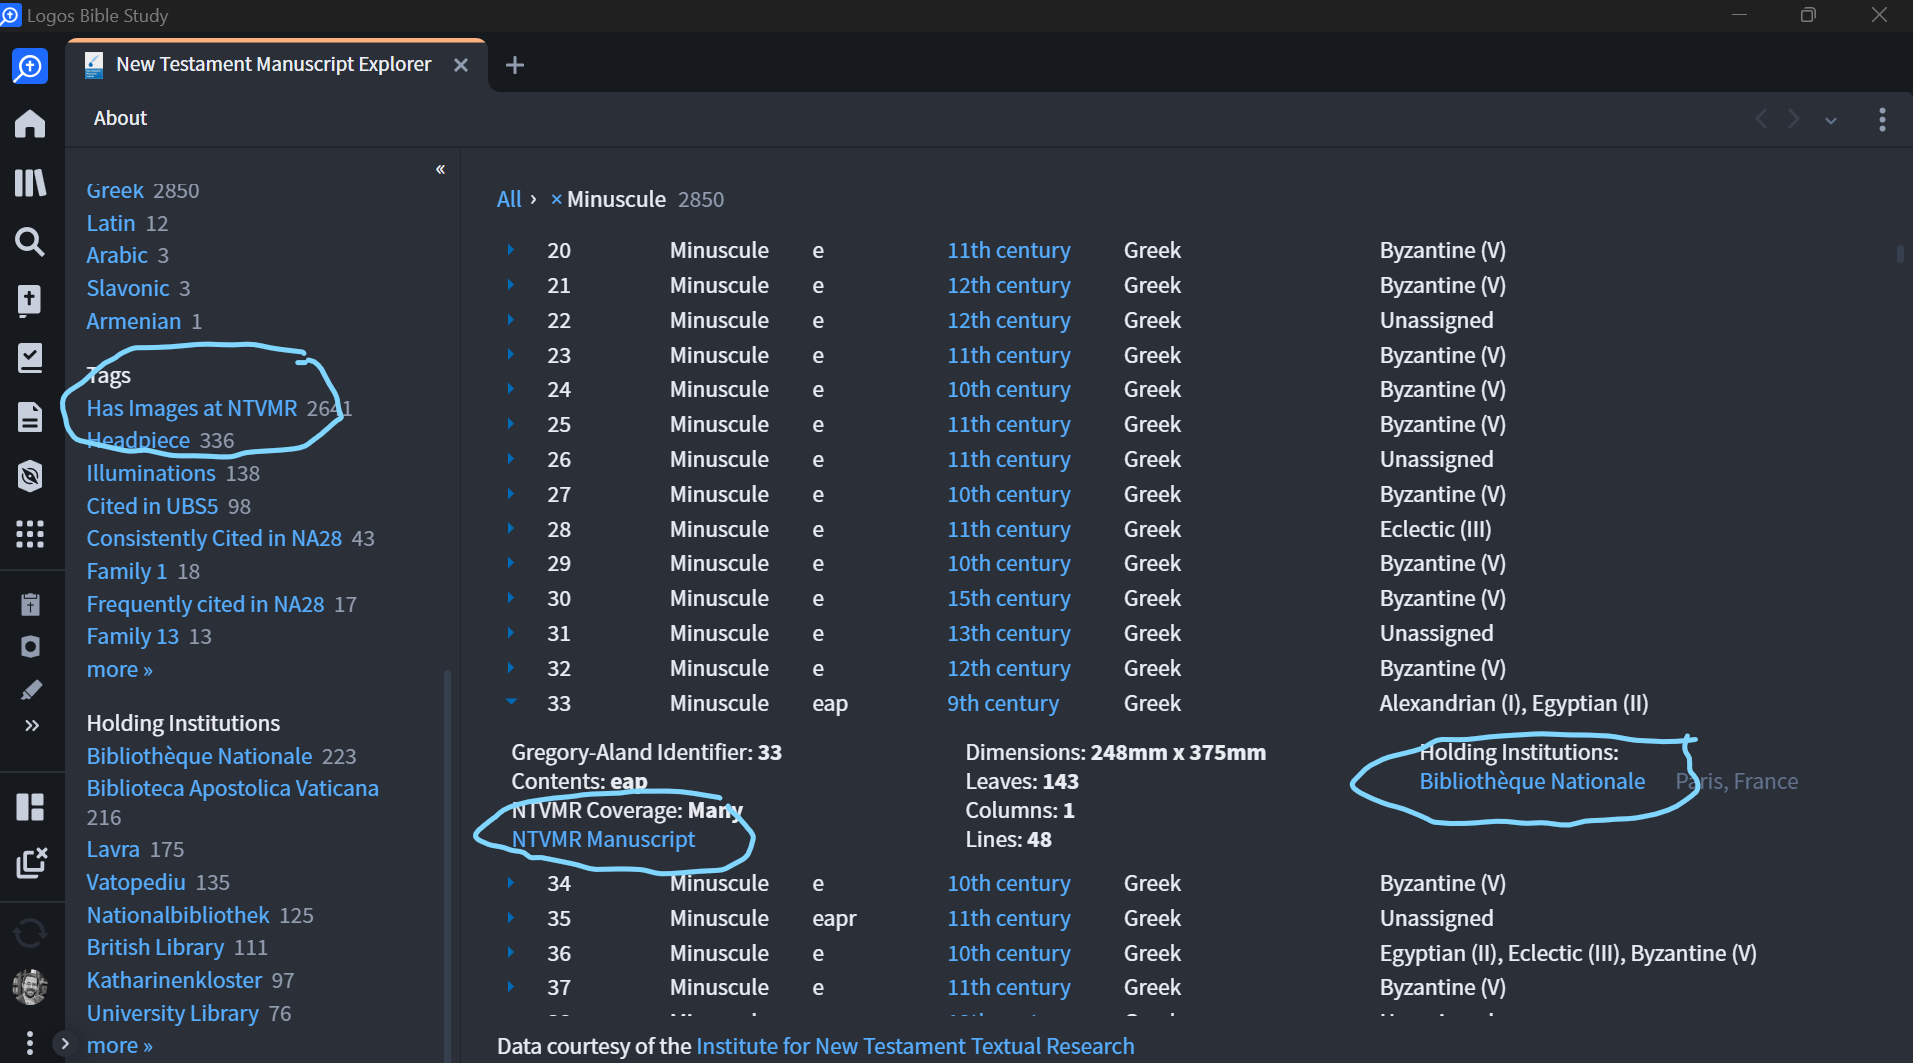Open the nine-dot apps grid icon
Viewport: 1913px width, 1063px height.
pyautogui.click(x=30, y=534)
